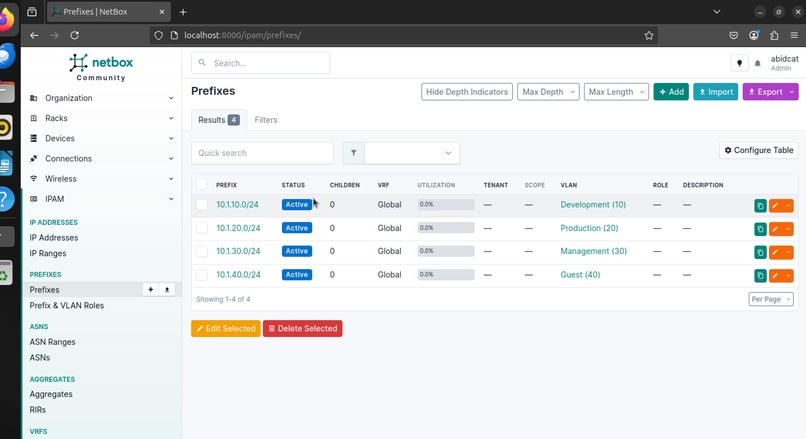Screen dimensions: 806x439
Task: Bookmark this page with the star icon
Action: click(649, 35)
